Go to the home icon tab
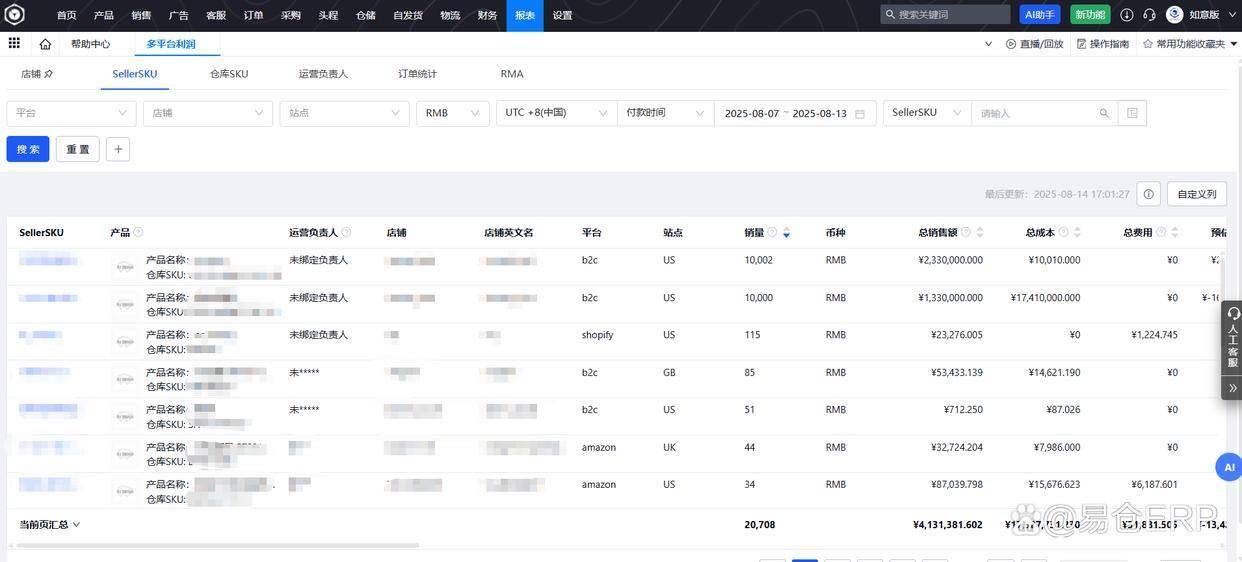This screenshot has width=1242, height=562. tap(45, 44)
